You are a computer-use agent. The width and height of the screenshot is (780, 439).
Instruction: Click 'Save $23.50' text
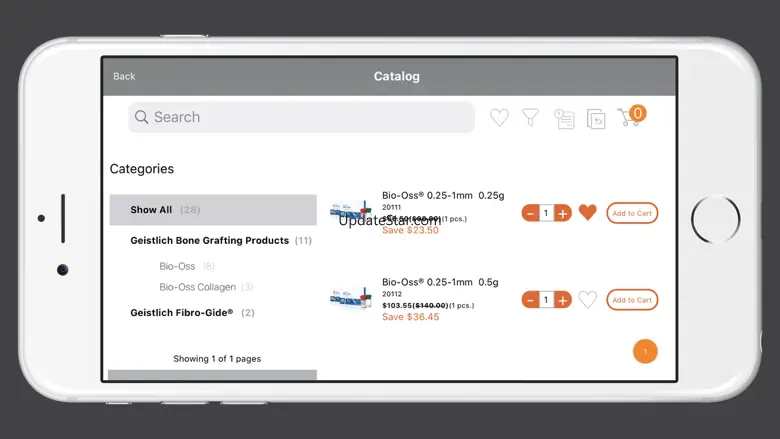coord(410,230)
